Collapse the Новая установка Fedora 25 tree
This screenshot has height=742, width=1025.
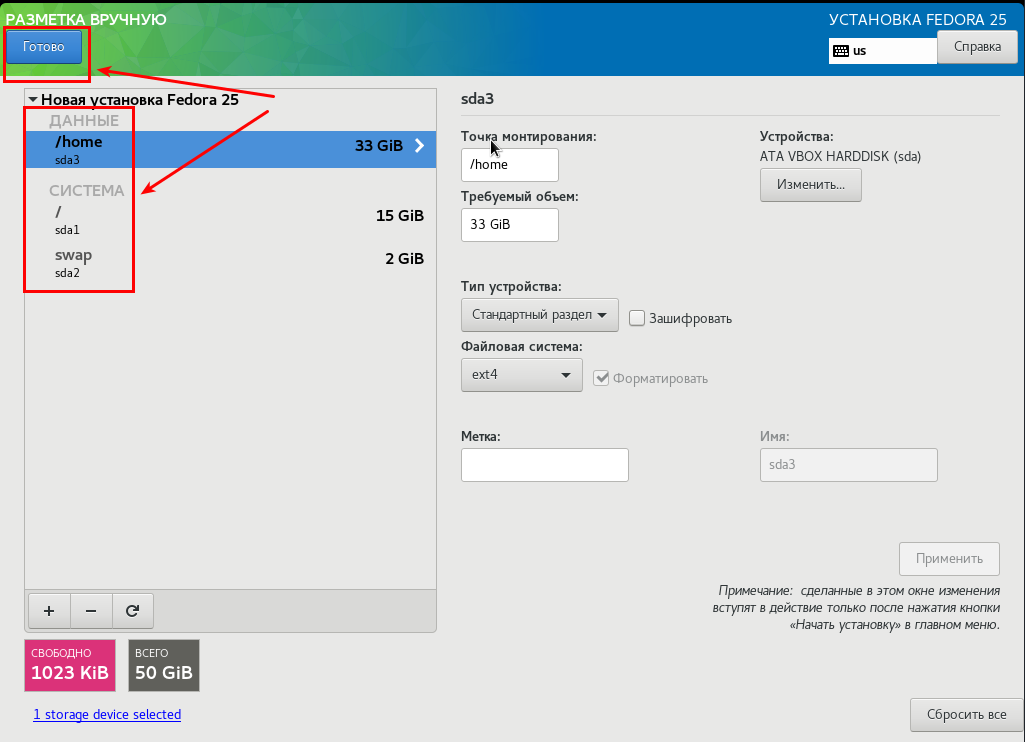(33, 100)
